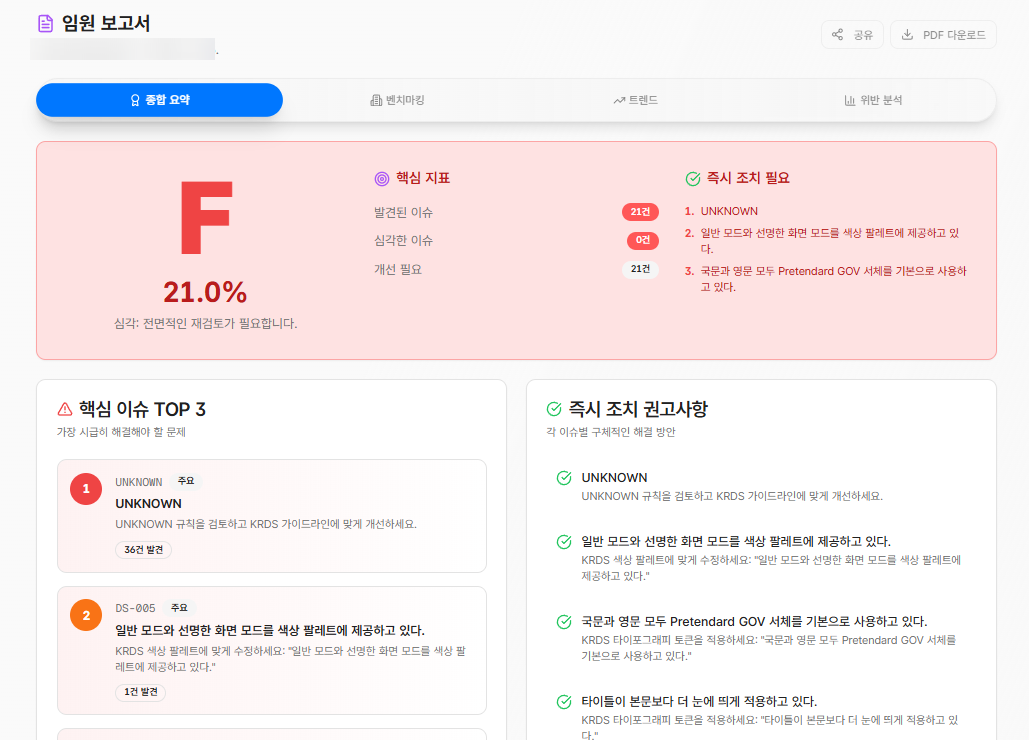This screenshot has height=740, width=1029.
Task: Click the 0건 badge for 심각한 이슈
Action: tap(643, 240)
